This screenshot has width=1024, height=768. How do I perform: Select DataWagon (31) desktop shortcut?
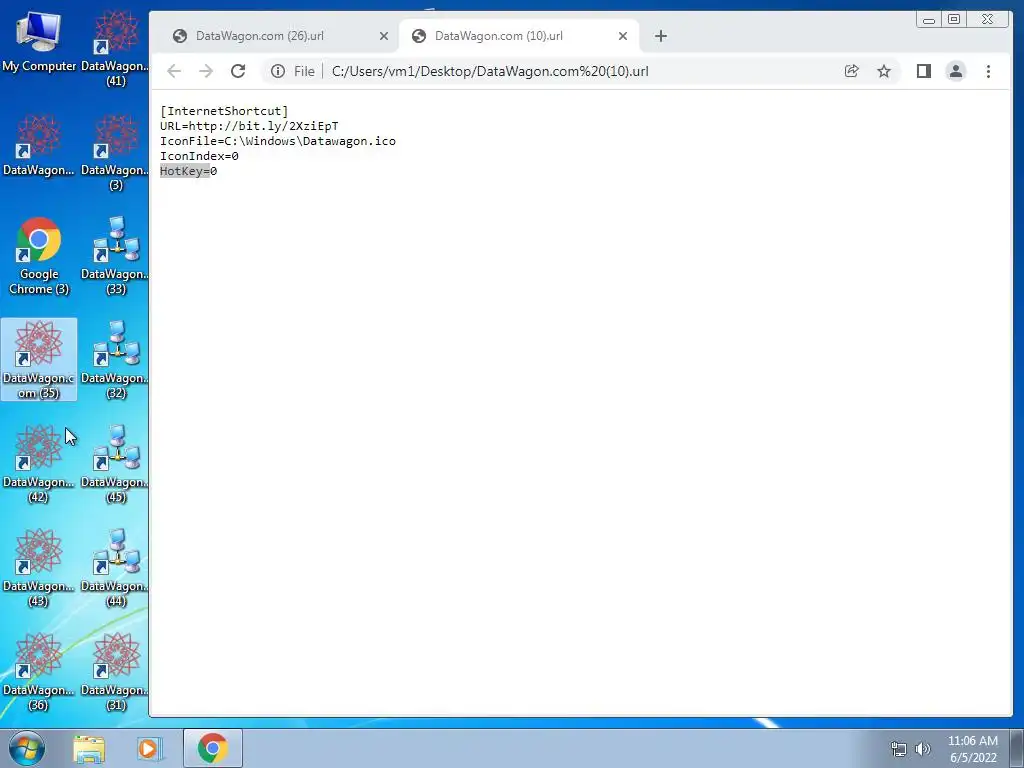[x=116, y=671]
